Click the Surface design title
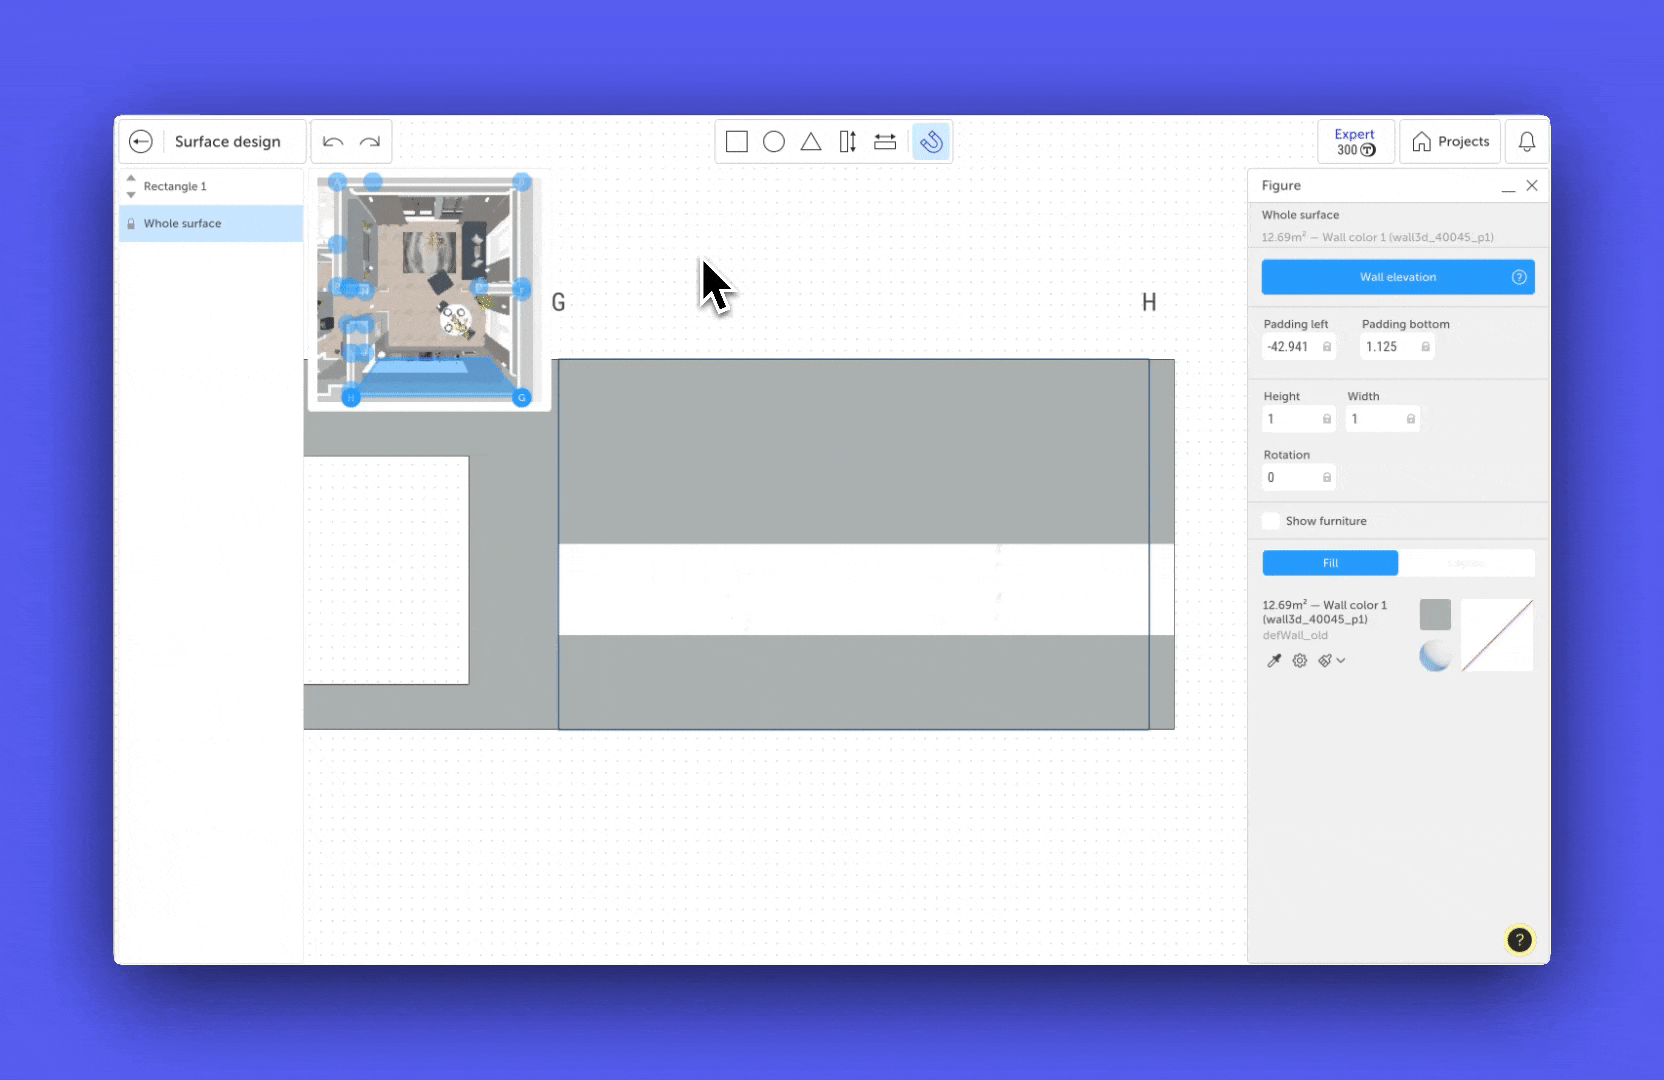 (228, 142)
